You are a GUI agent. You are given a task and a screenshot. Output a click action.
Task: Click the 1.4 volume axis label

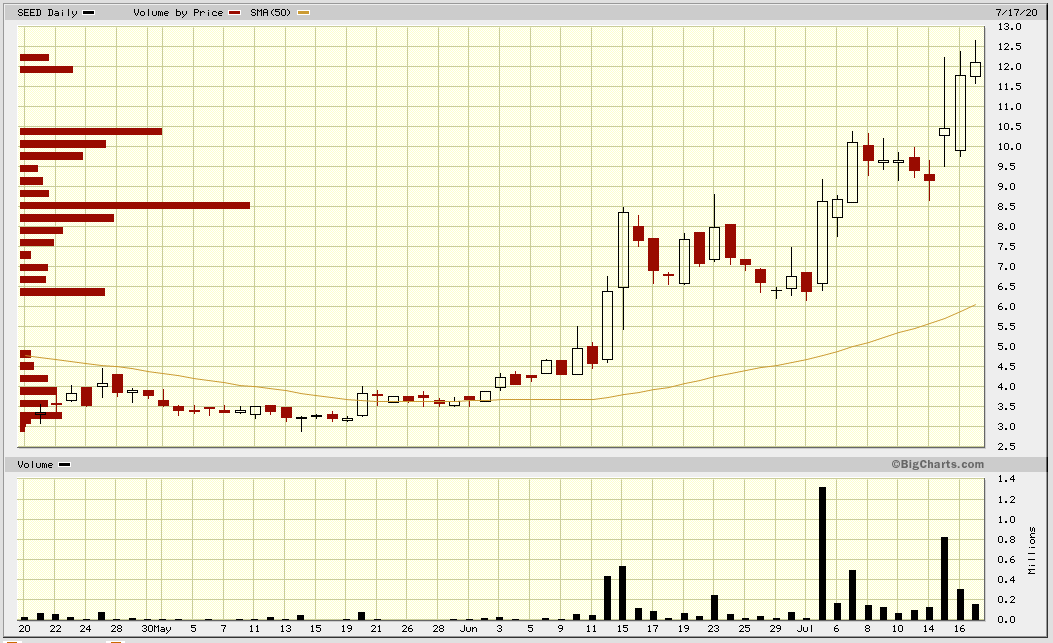coord(1007,479)
